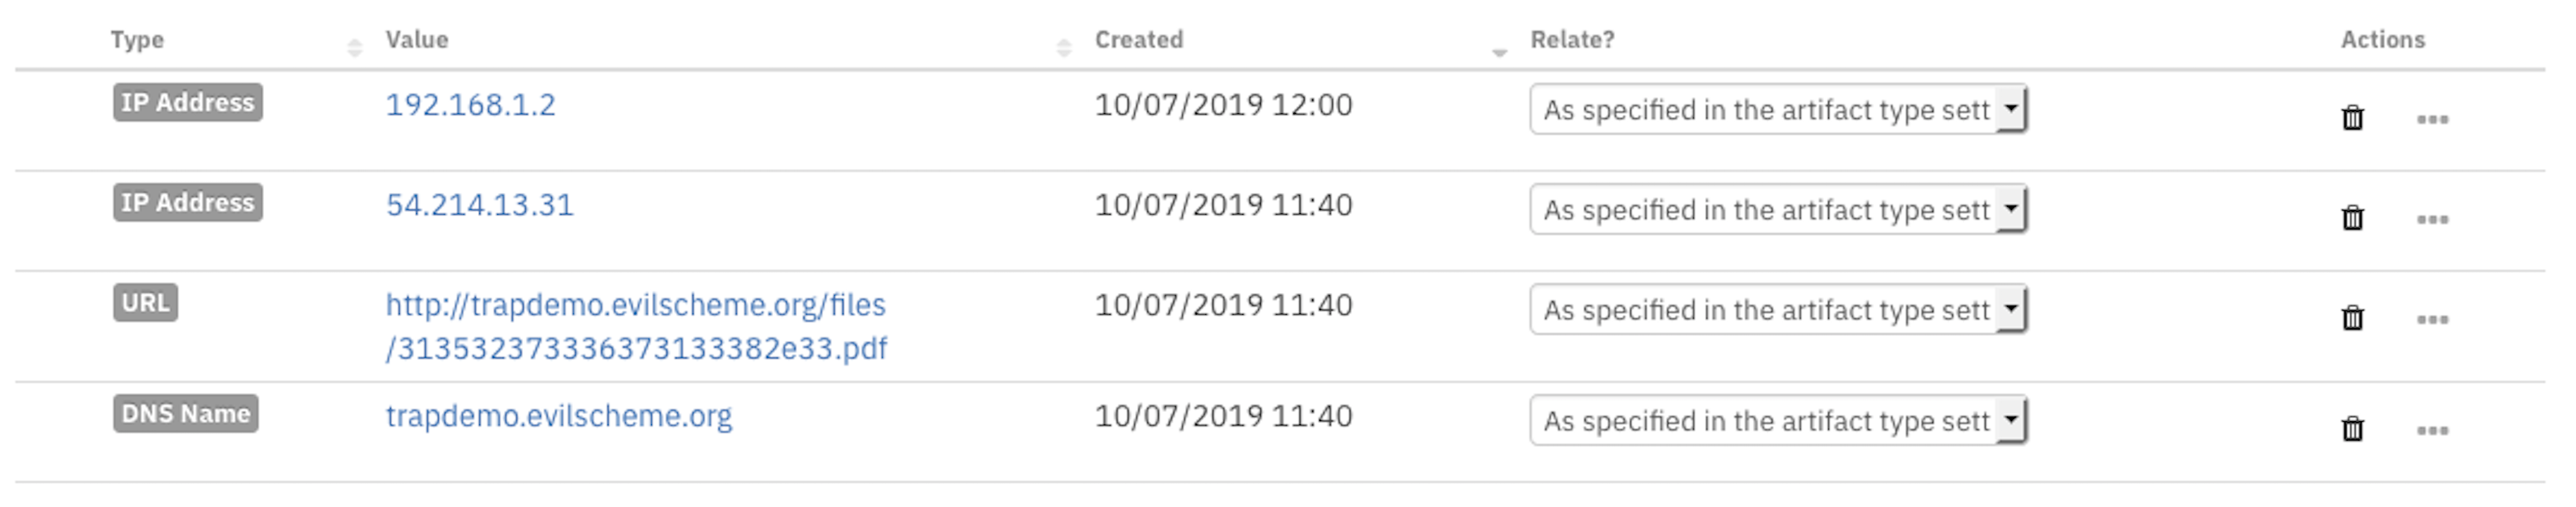Expand Relate dropdown for 54.214.13.31 row

[x=1778, y=209]
